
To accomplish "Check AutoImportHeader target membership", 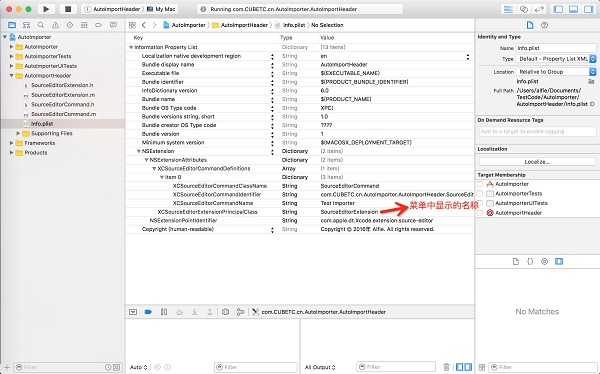I will (x=480, y=213).
